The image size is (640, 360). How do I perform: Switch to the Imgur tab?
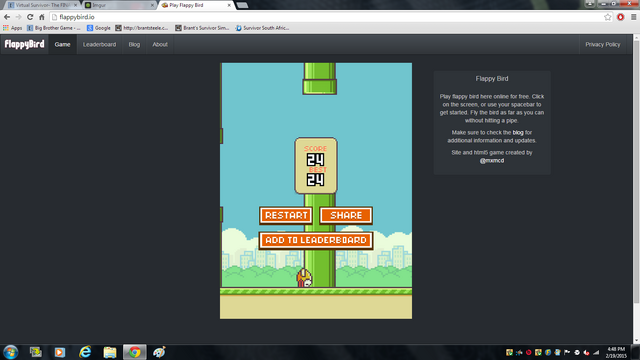[118, 5]
